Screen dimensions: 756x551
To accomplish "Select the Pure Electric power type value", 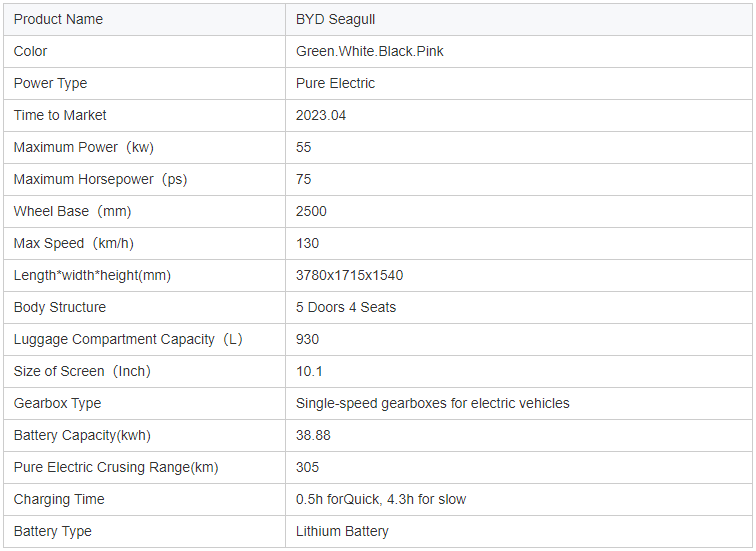I will (x=335, y=83).
